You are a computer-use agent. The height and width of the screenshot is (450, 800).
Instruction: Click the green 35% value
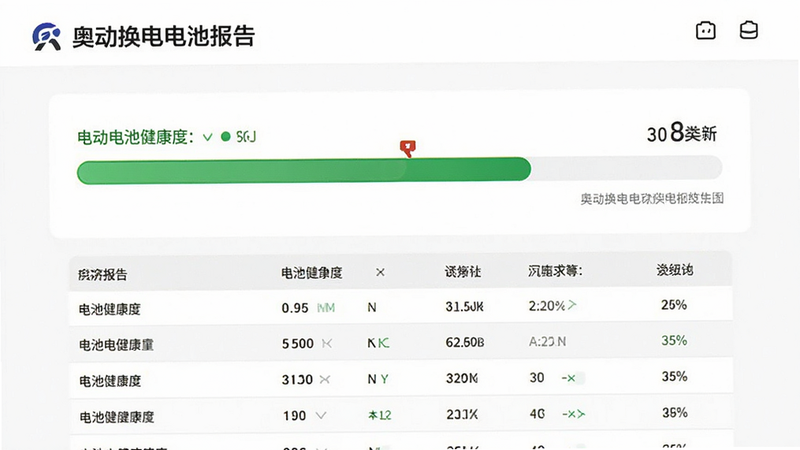click(674, 340)
